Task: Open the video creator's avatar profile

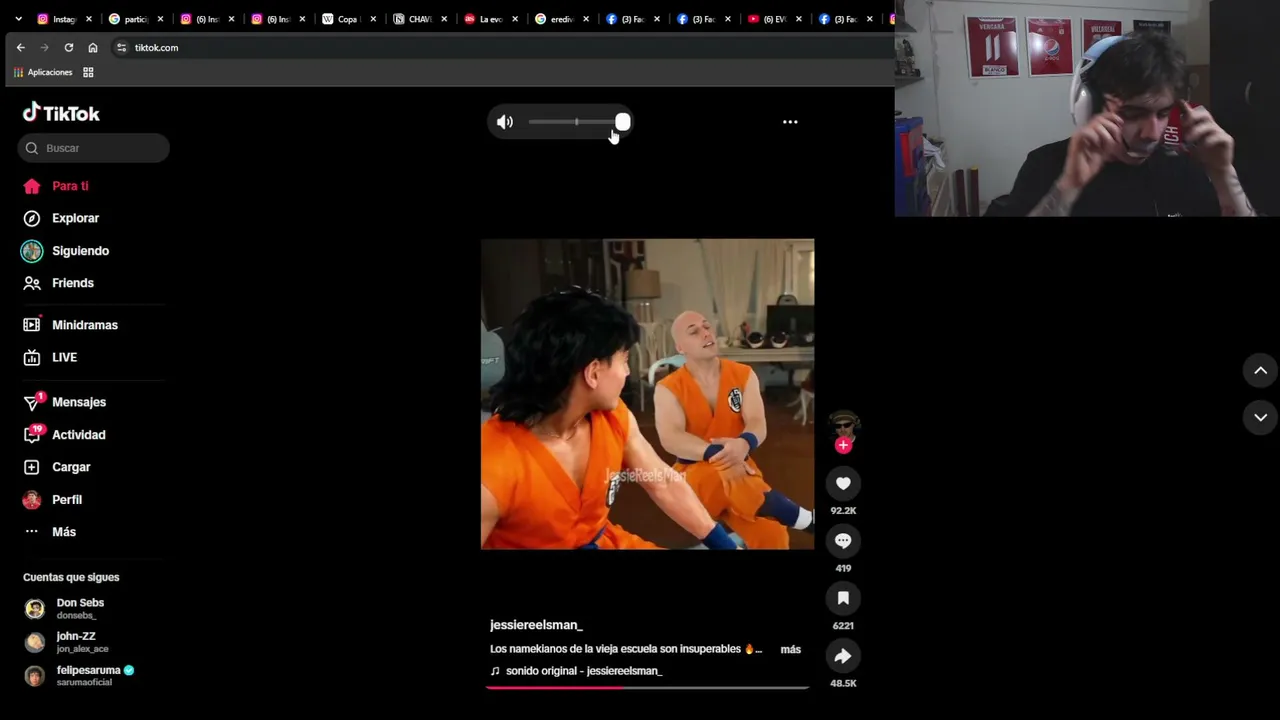Action: pyautogui.click(x=844, y=424)
